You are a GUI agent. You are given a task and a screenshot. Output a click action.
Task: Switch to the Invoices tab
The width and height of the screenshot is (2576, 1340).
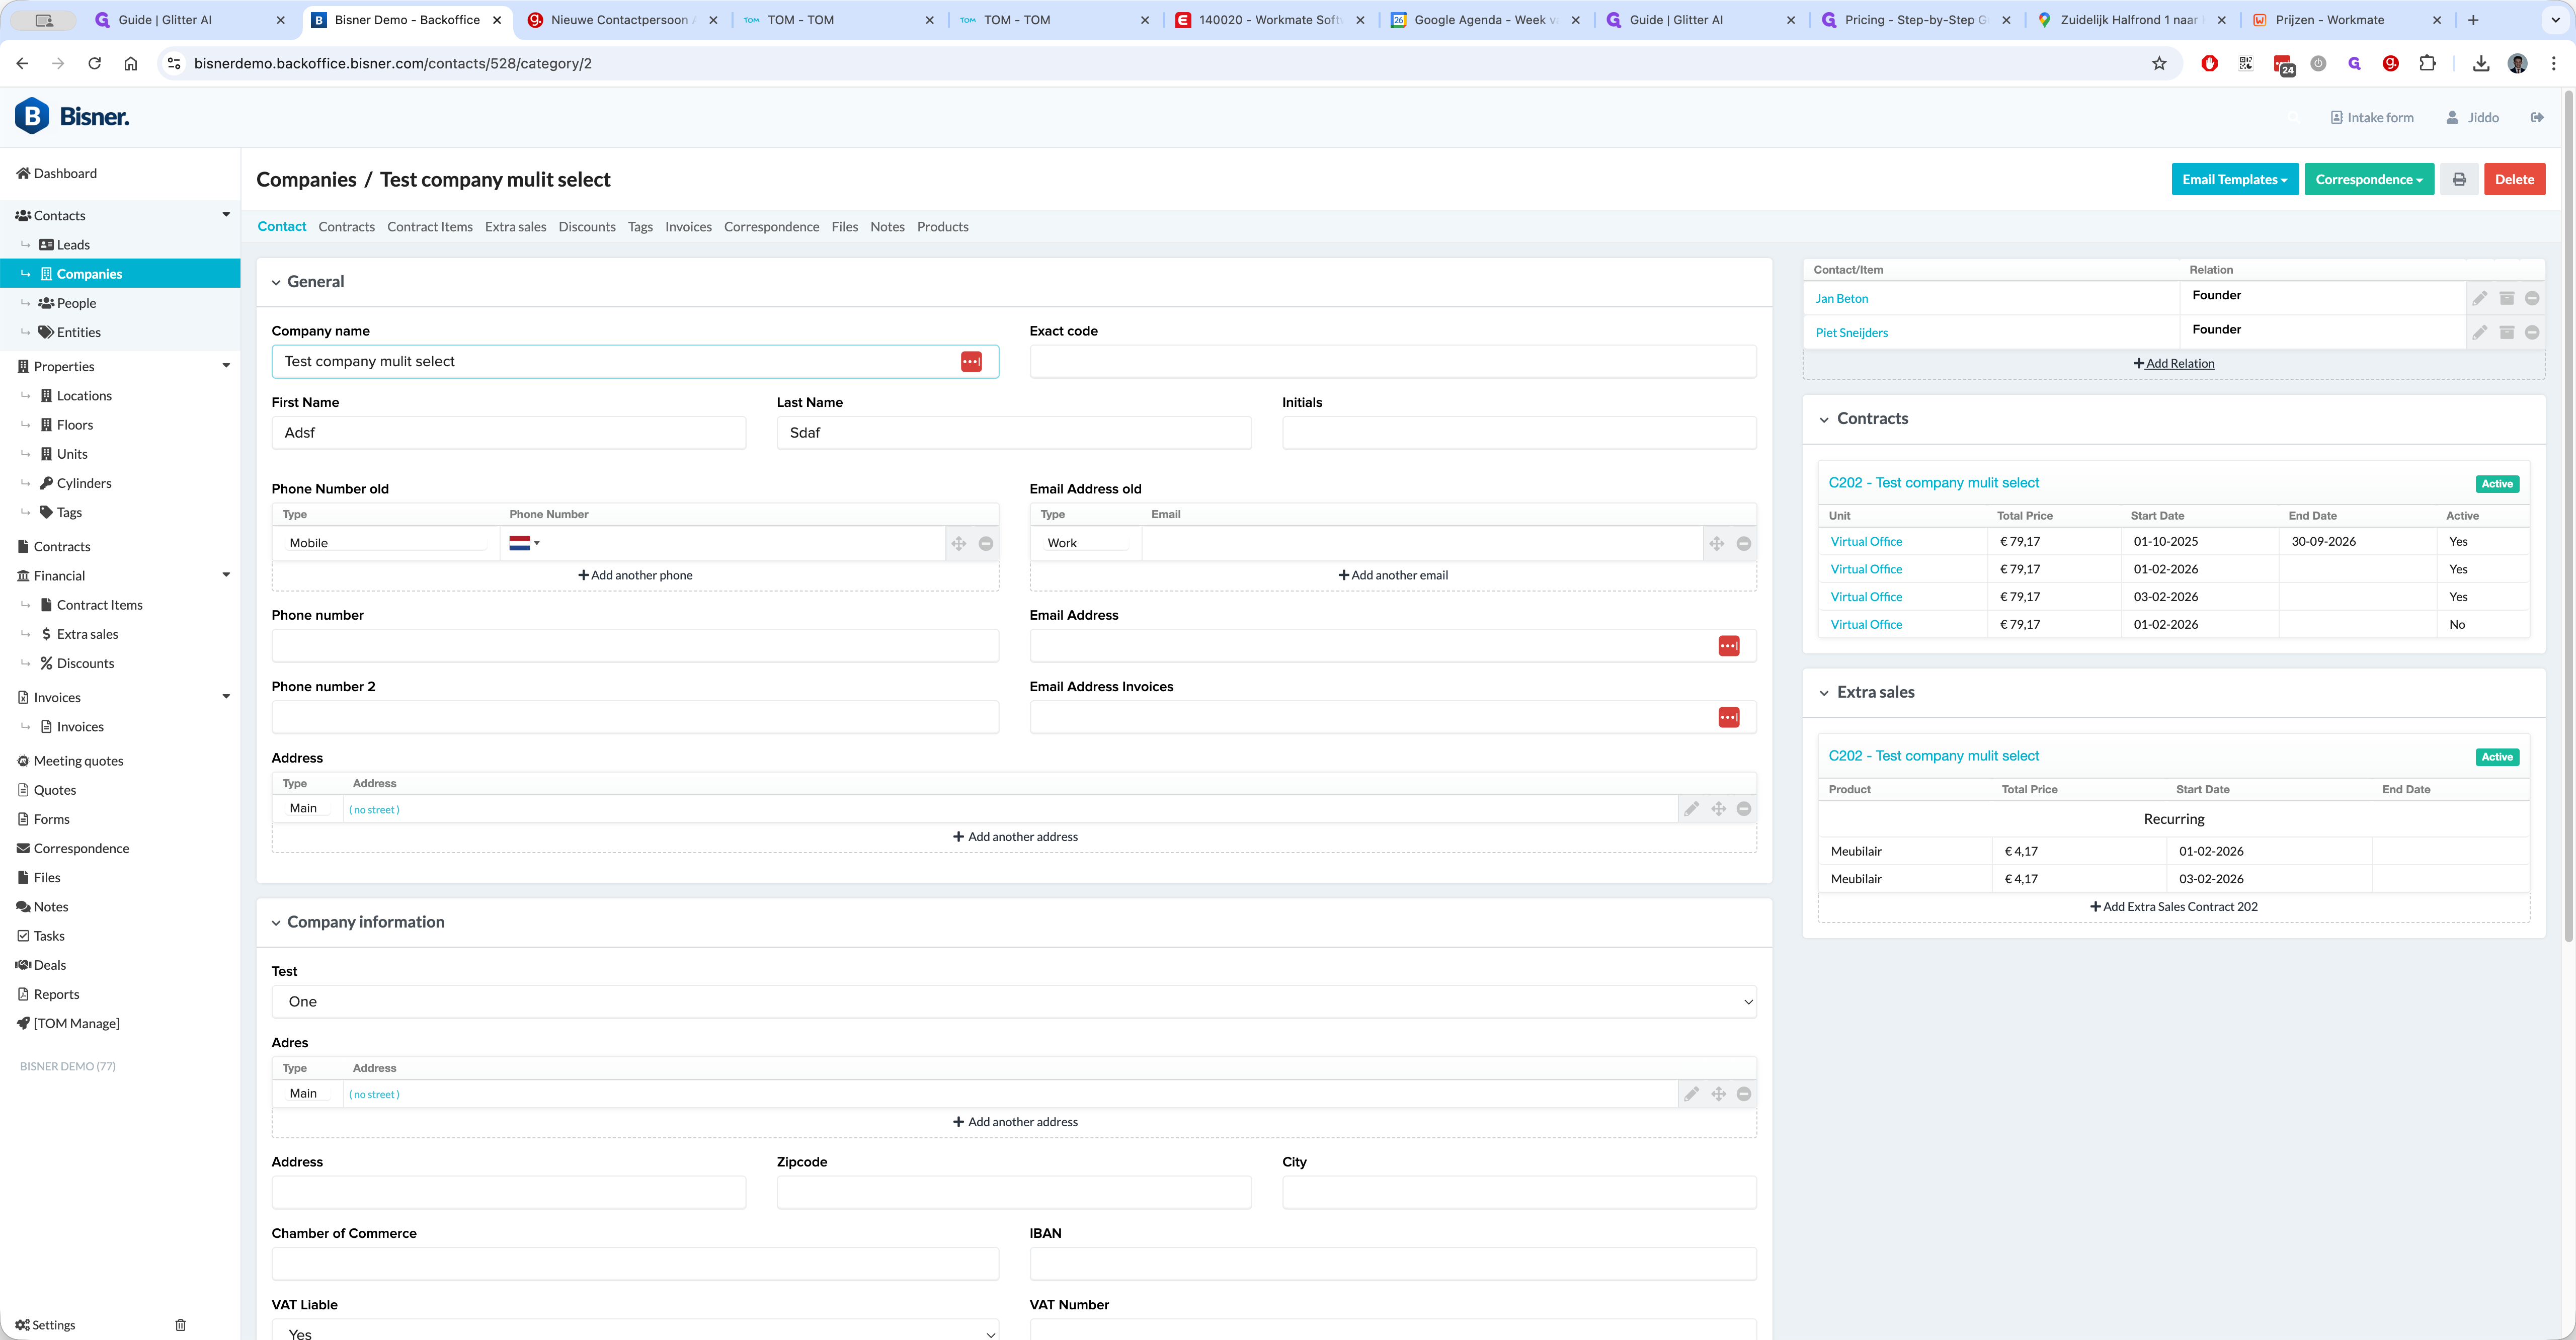pyautogui.click(x=688, y=227)
